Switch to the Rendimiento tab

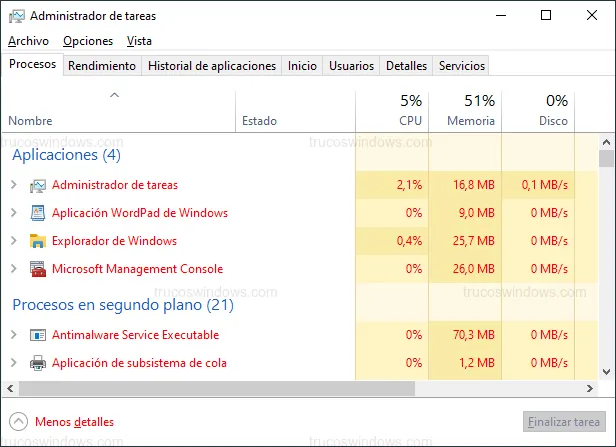coord(103,66)
